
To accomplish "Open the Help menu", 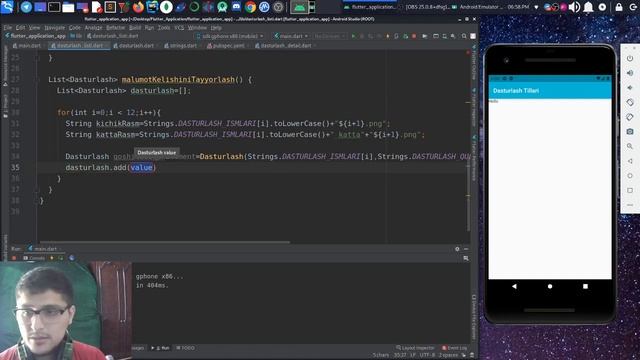I will [216, 28].
